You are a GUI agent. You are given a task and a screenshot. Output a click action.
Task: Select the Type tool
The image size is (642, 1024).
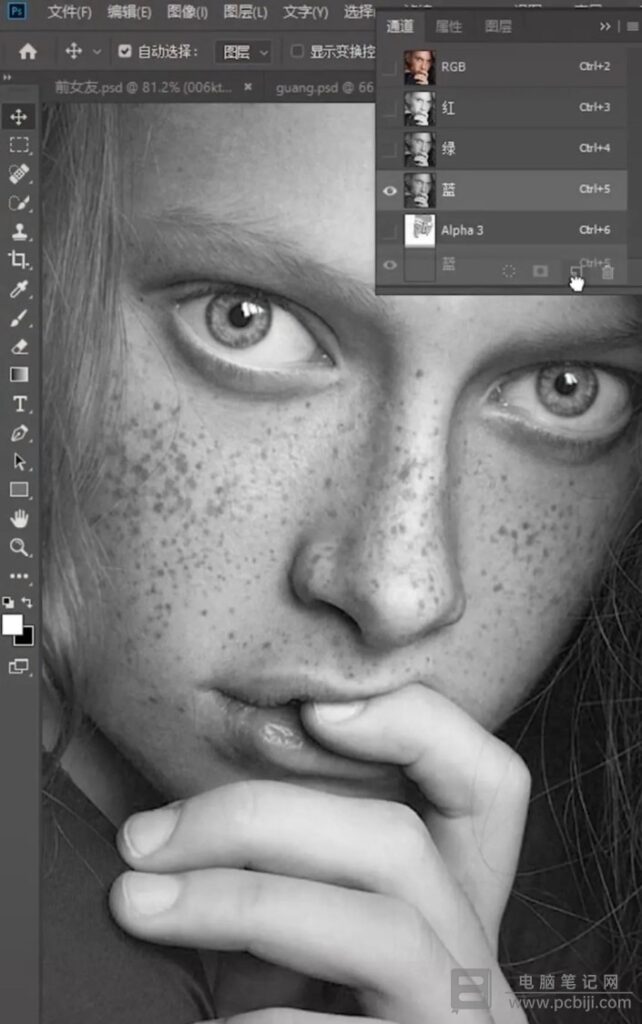pos(19,404)
